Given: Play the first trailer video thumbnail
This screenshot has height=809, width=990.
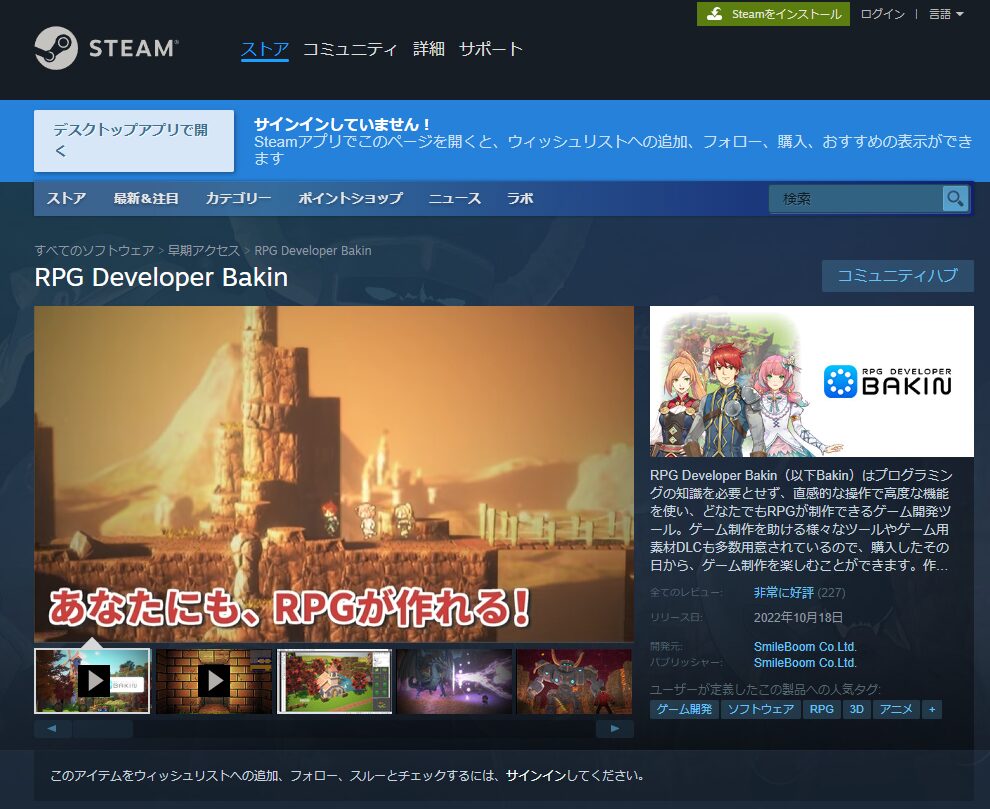Looking at the screenshot, I should pos(92,681).
